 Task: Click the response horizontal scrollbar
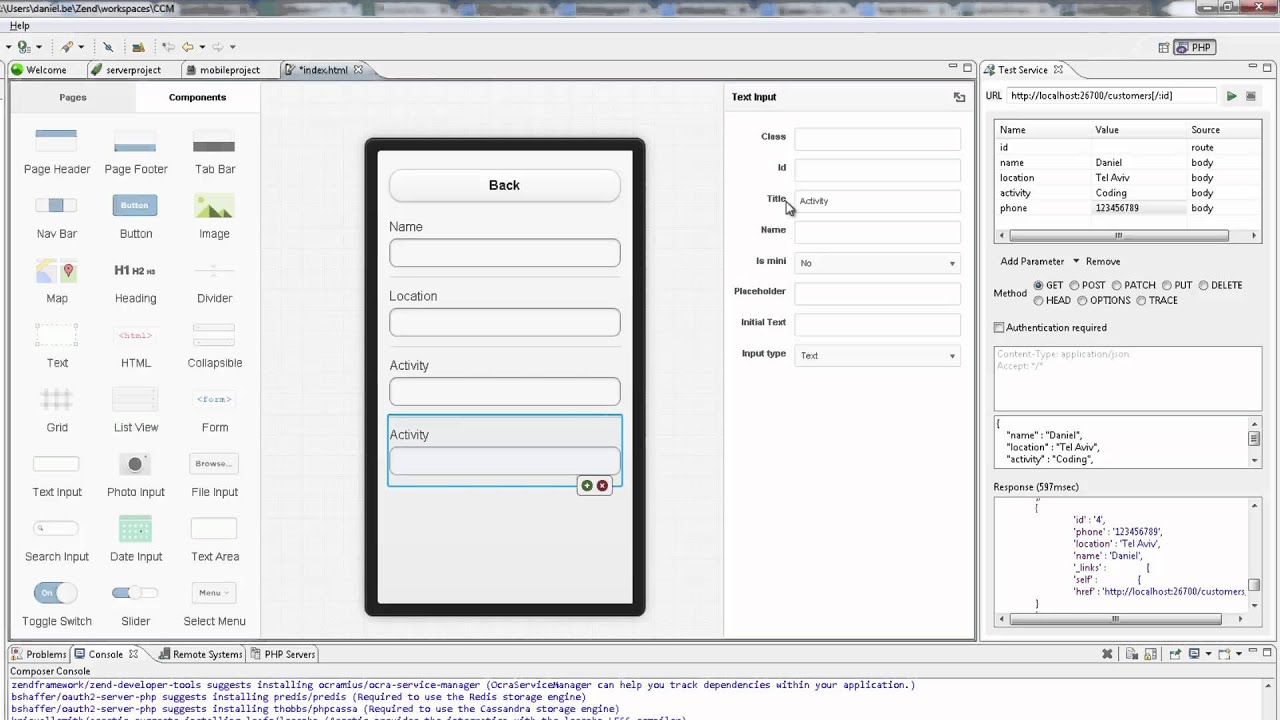[1116, 619]
